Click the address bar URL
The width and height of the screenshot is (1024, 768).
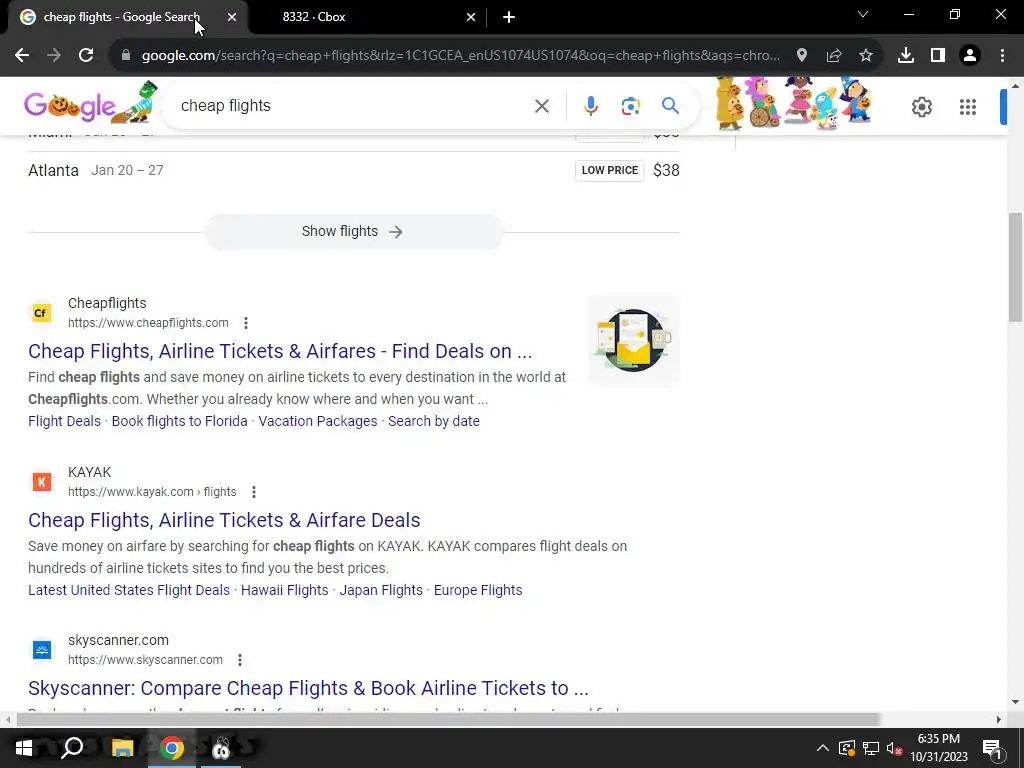[x=460, y=56]
